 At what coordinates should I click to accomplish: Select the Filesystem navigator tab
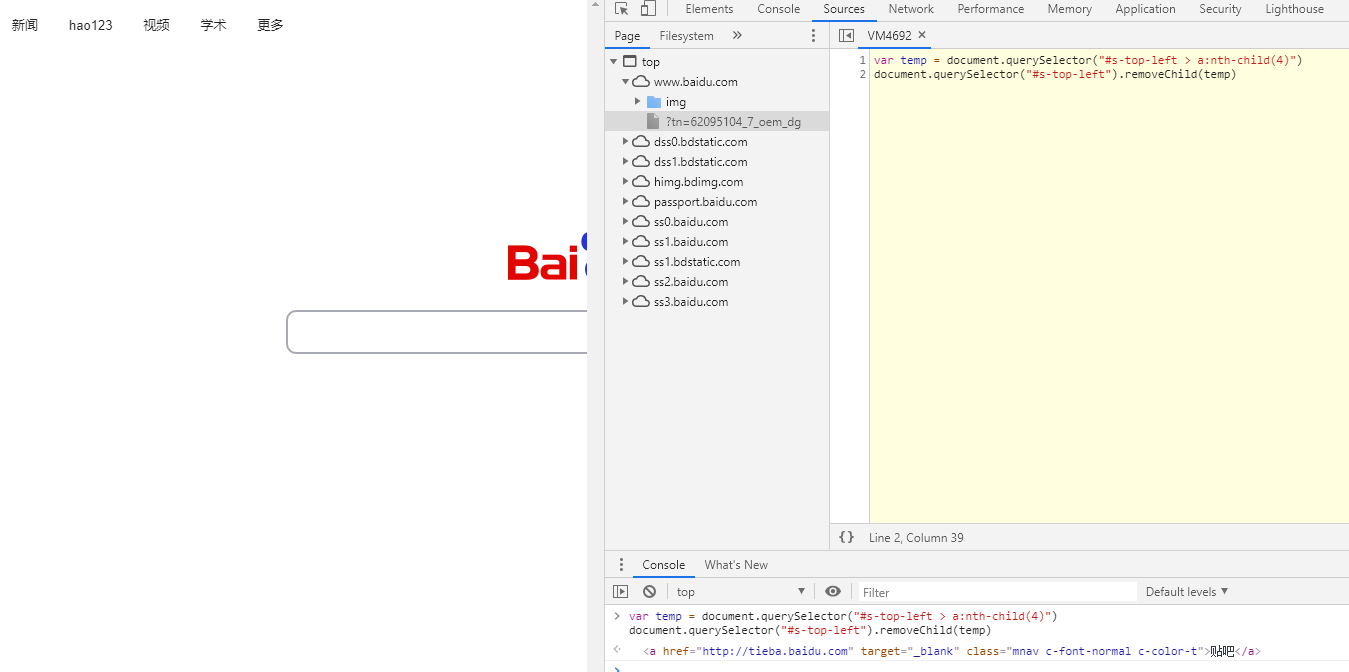(x=687, y=36)
